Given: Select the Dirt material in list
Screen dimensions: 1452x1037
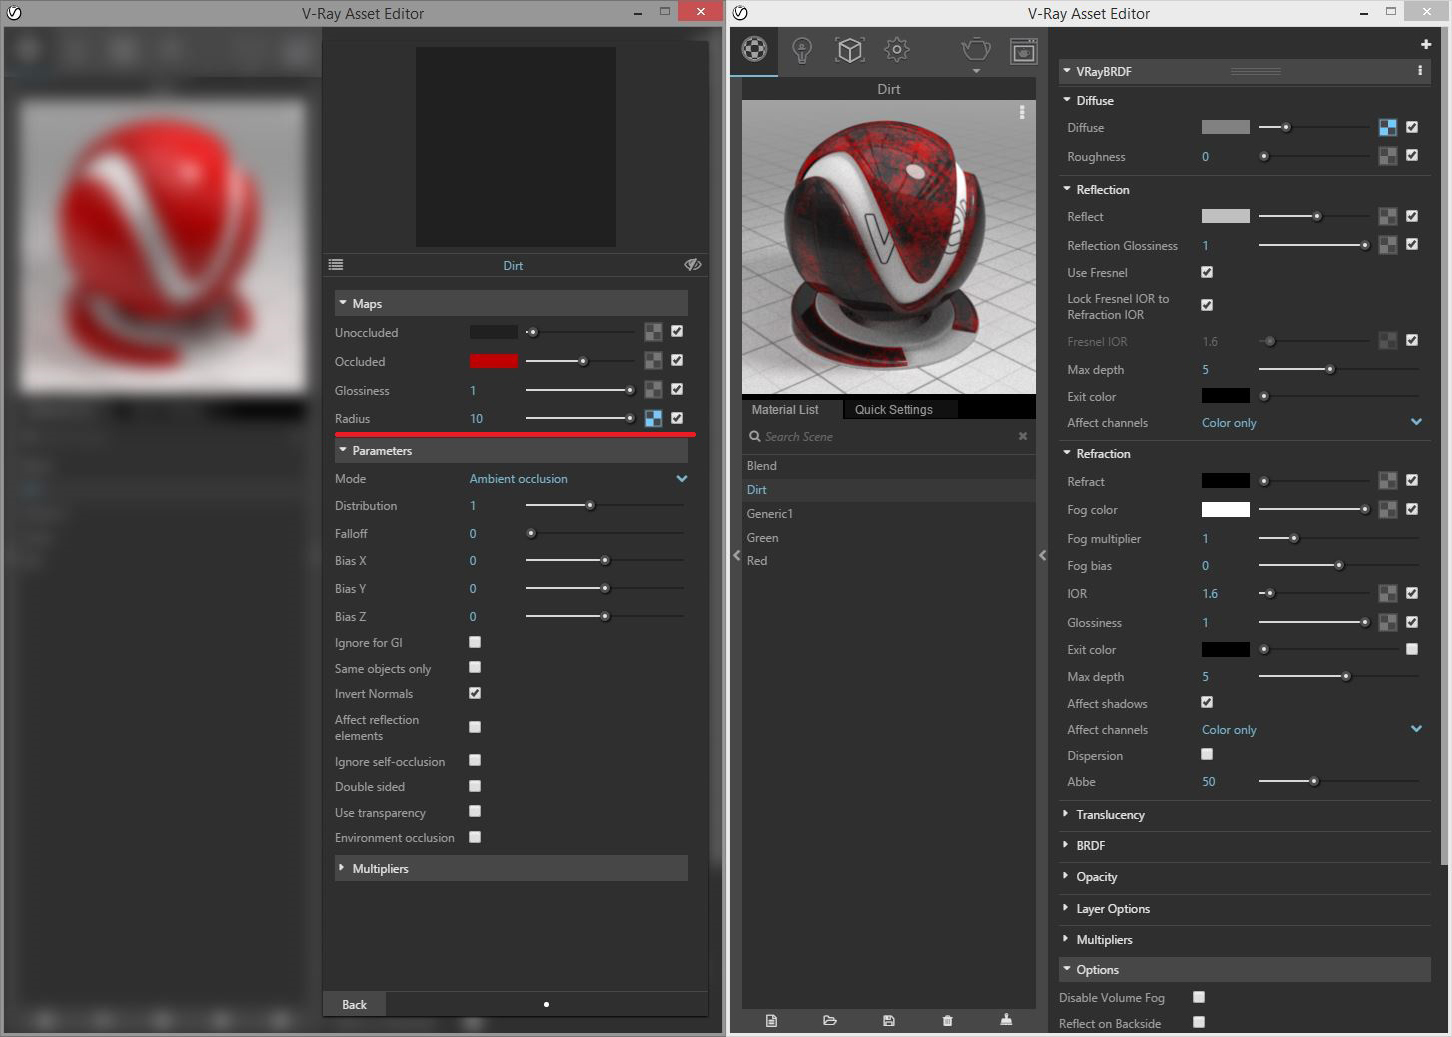Looking at the screenshot, I should (888, 490).
